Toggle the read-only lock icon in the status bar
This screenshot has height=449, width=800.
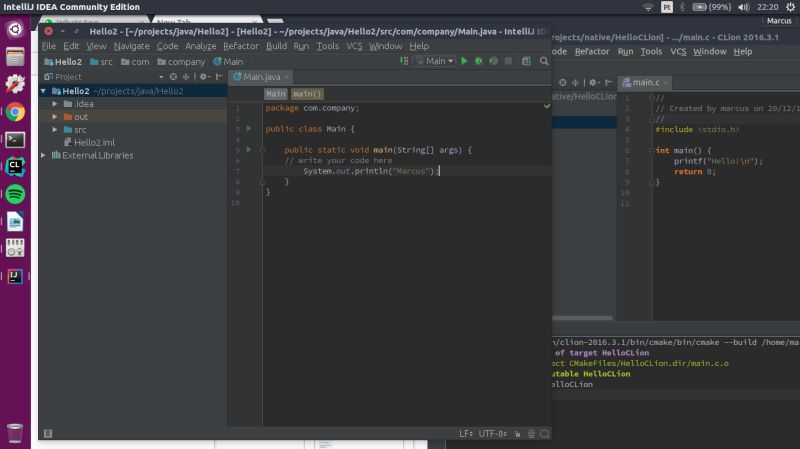click(517, 434)
